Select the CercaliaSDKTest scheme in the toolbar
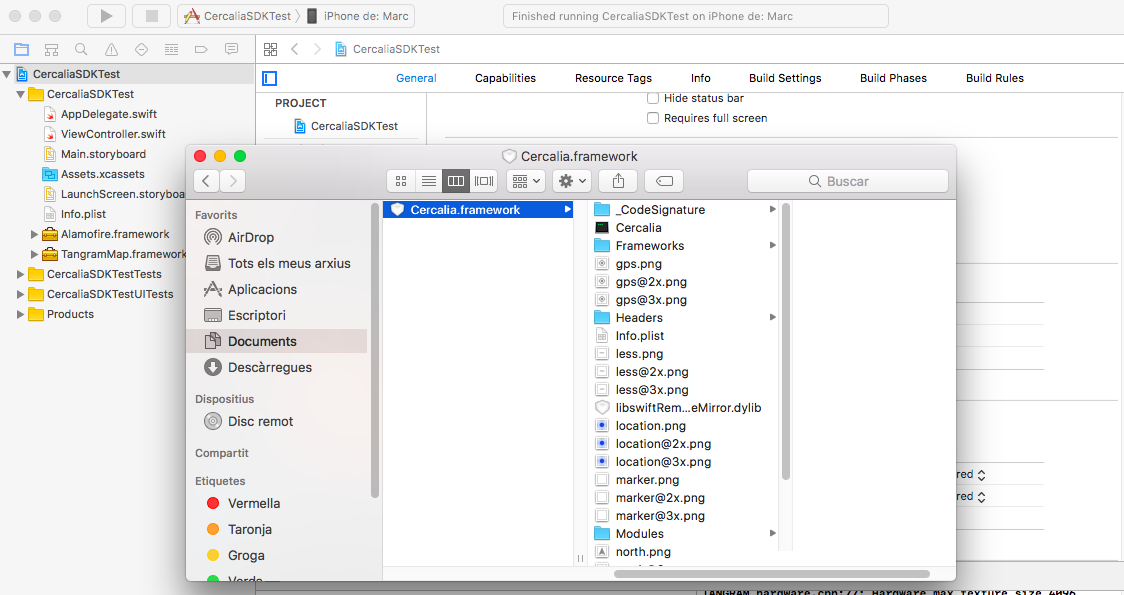 238,16
